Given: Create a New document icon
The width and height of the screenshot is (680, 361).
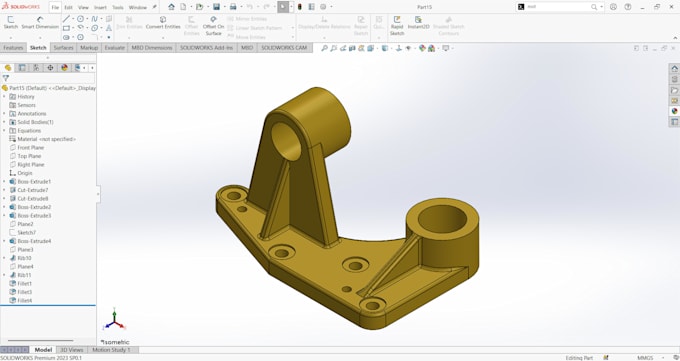Looking at the screenshot, I should (x=183, y=7).
